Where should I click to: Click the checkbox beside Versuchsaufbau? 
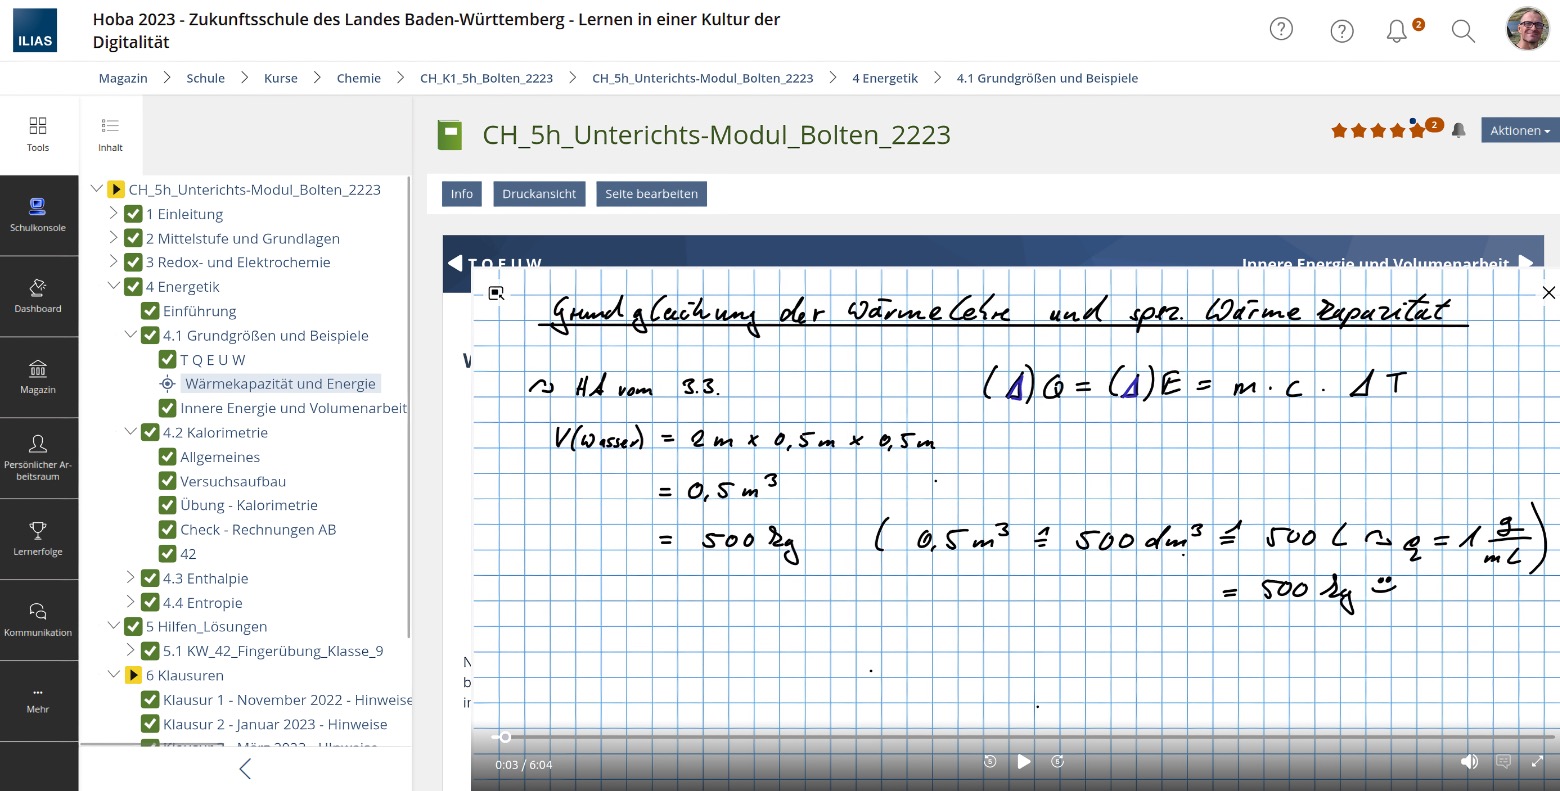tap(168, 481)
